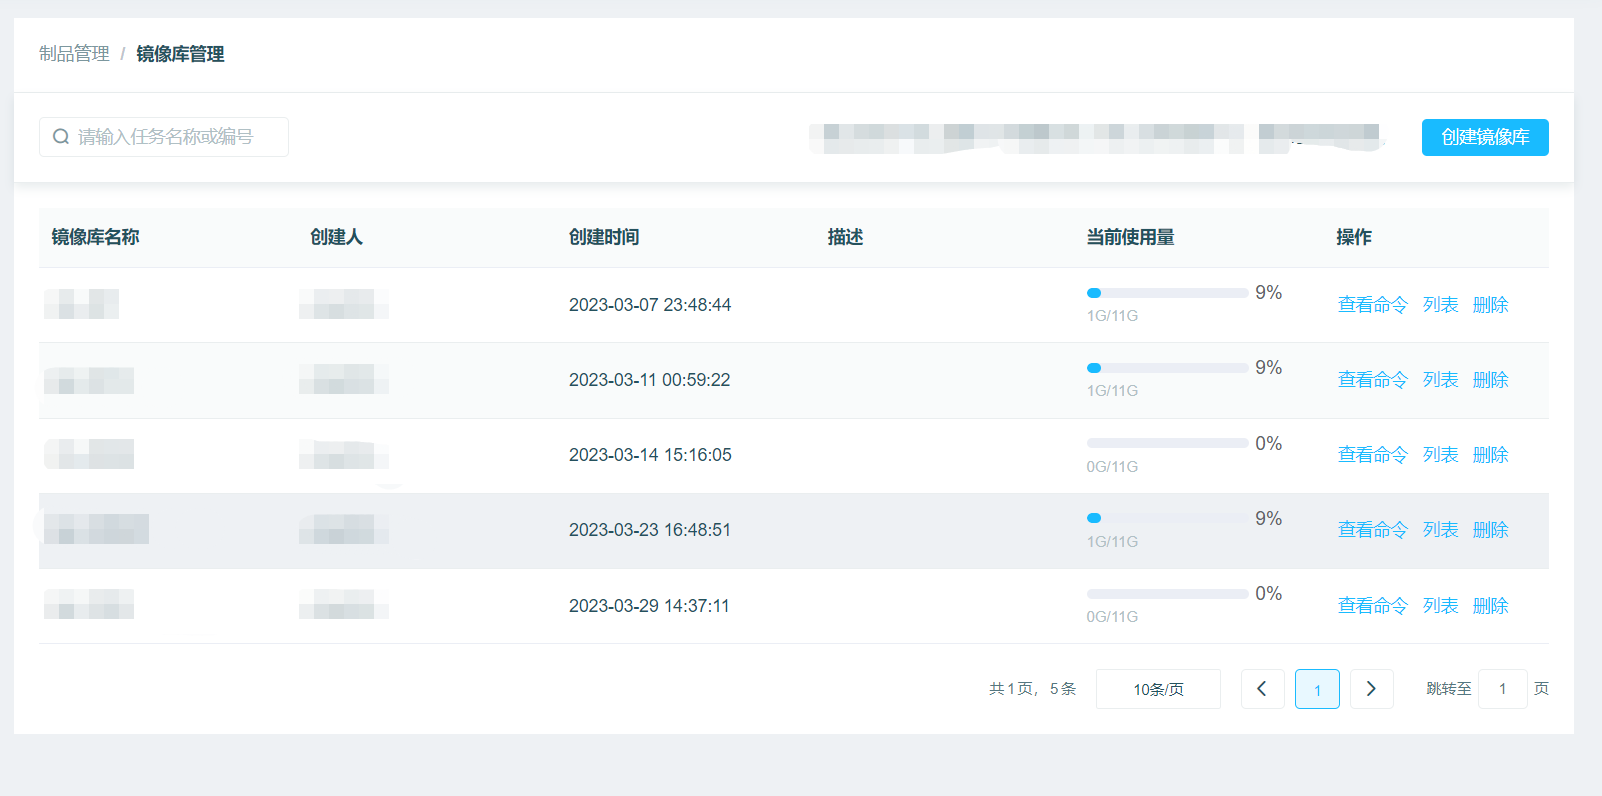The image size is (1602, 796).
Task: 删除 the 2023-03-11 00:59:22 repository
Action: click(x=1490, y=380)
